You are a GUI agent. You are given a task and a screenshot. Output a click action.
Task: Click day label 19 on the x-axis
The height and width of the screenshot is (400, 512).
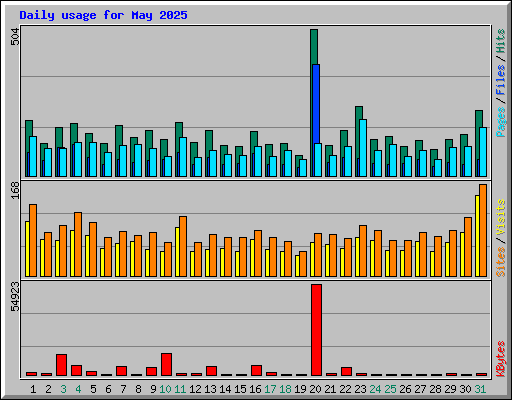coord(300,389)
